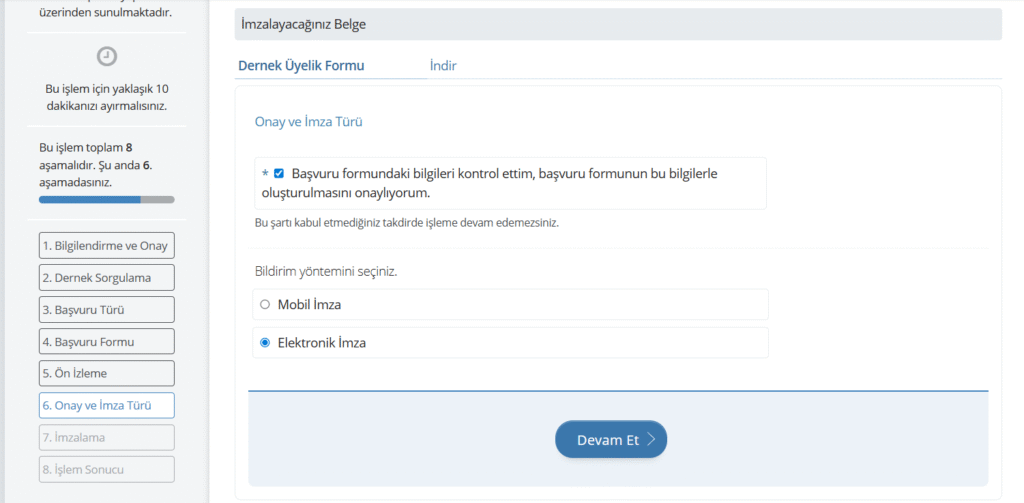Return to step 4. Başvuru Formu
Viewport: 1024px width, 503px height.
[106, 342]
